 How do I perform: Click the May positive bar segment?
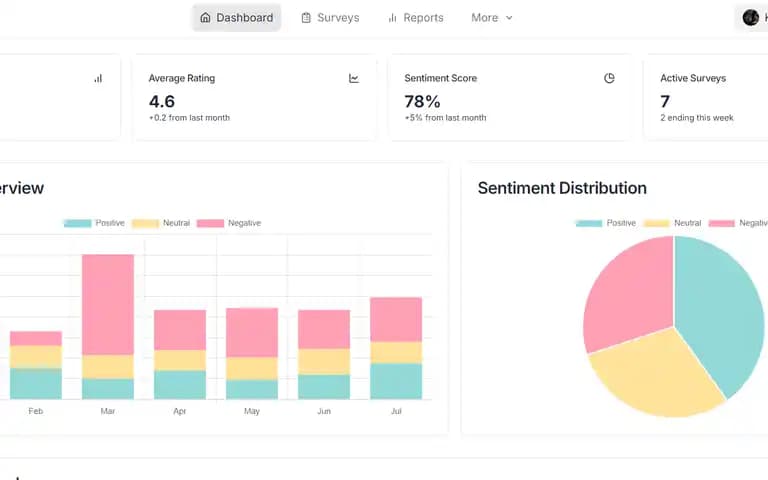[252, 389]
